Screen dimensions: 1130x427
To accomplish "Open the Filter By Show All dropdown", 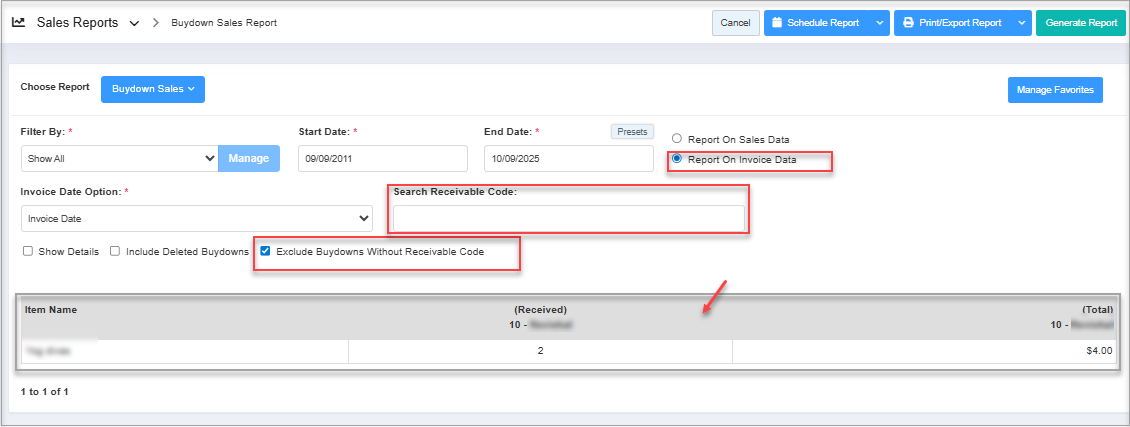I will click(x=120, y=158).
